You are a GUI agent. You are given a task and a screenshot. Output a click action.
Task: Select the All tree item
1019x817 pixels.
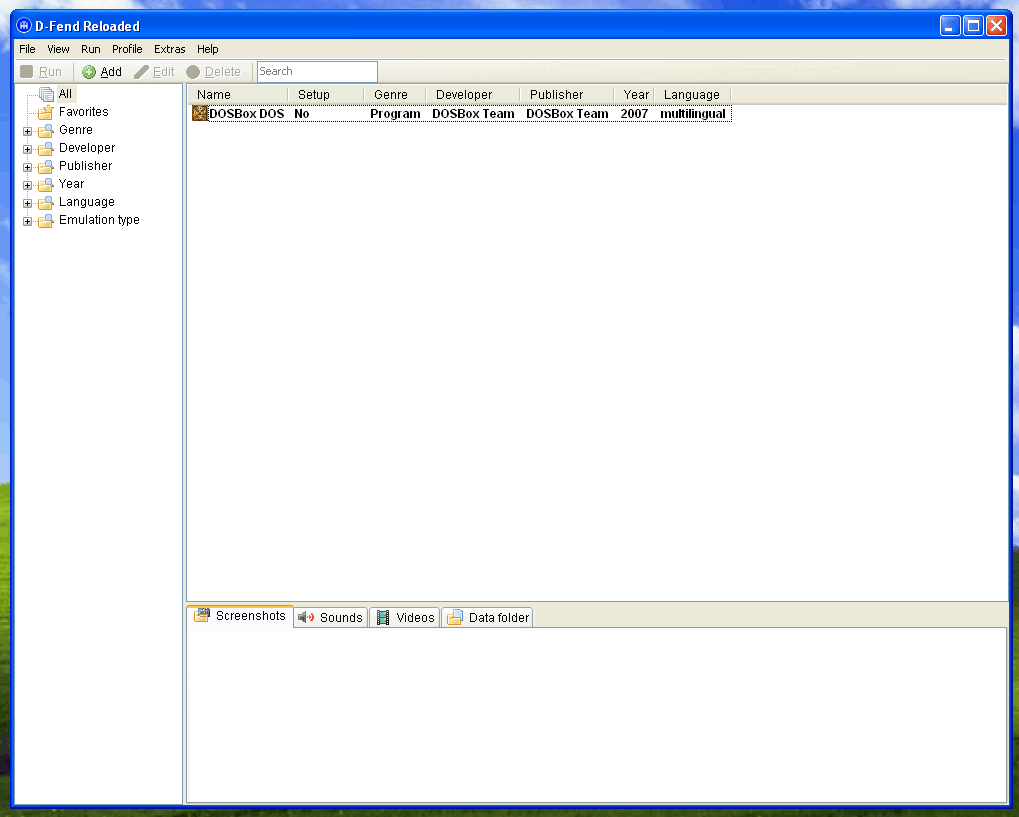point(65,94)
